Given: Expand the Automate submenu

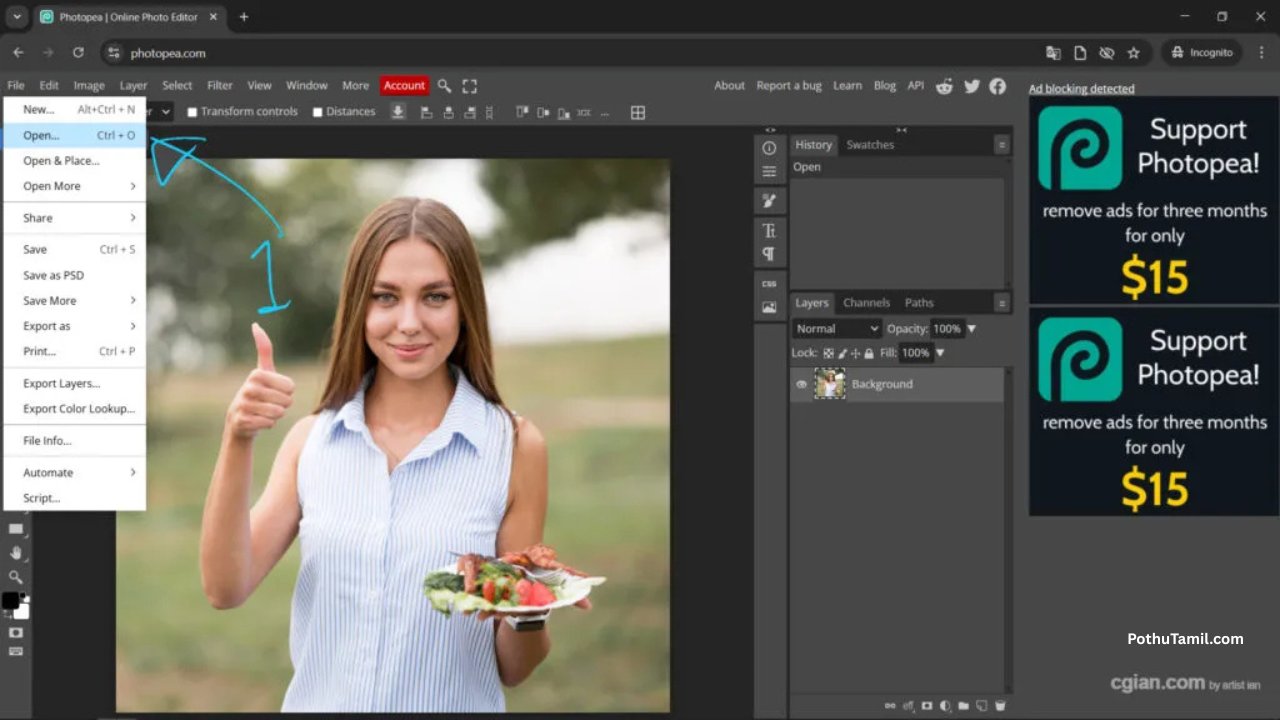Looking at the screenshot, I should point(75,472).
